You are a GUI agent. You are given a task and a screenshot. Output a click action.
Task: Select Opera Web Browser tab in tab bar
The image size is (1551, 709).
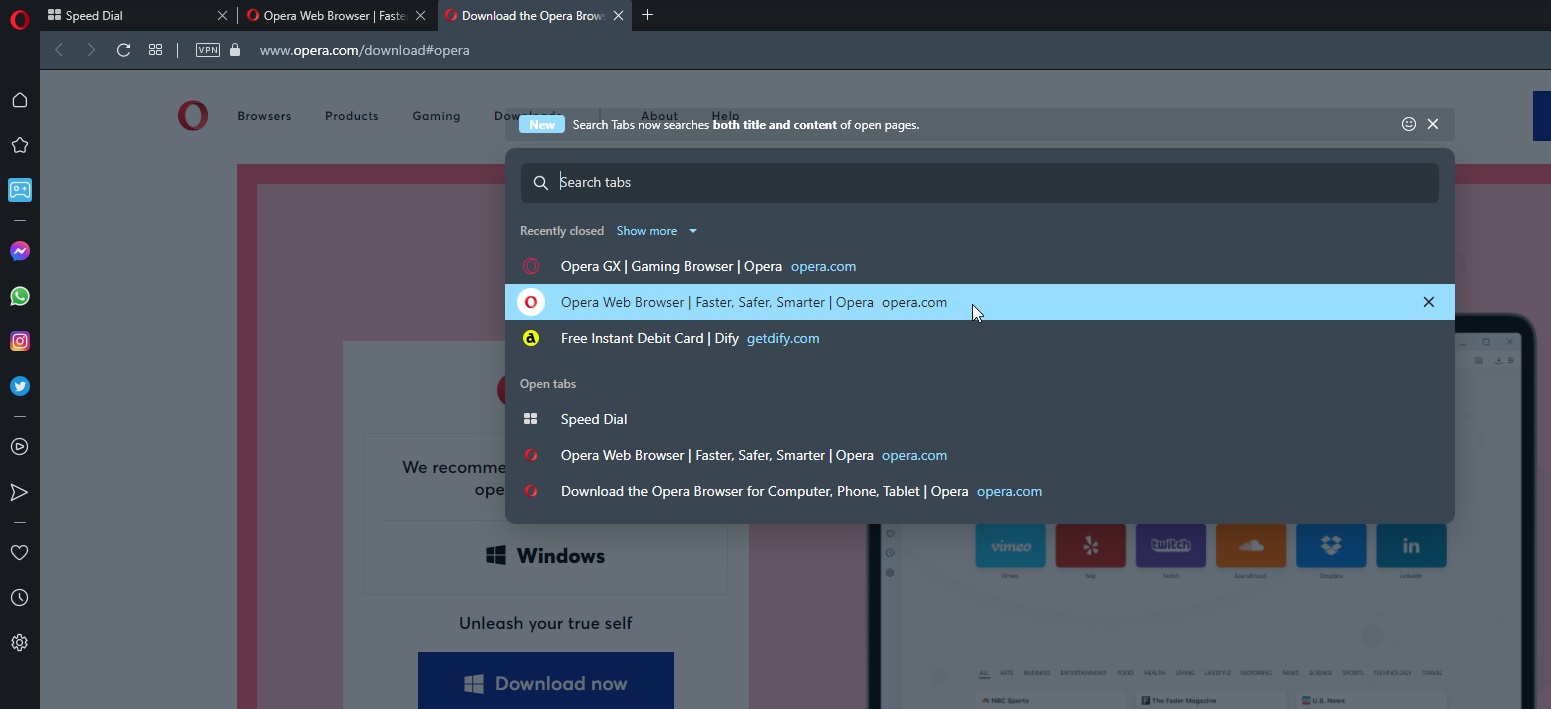coord(333,16)
